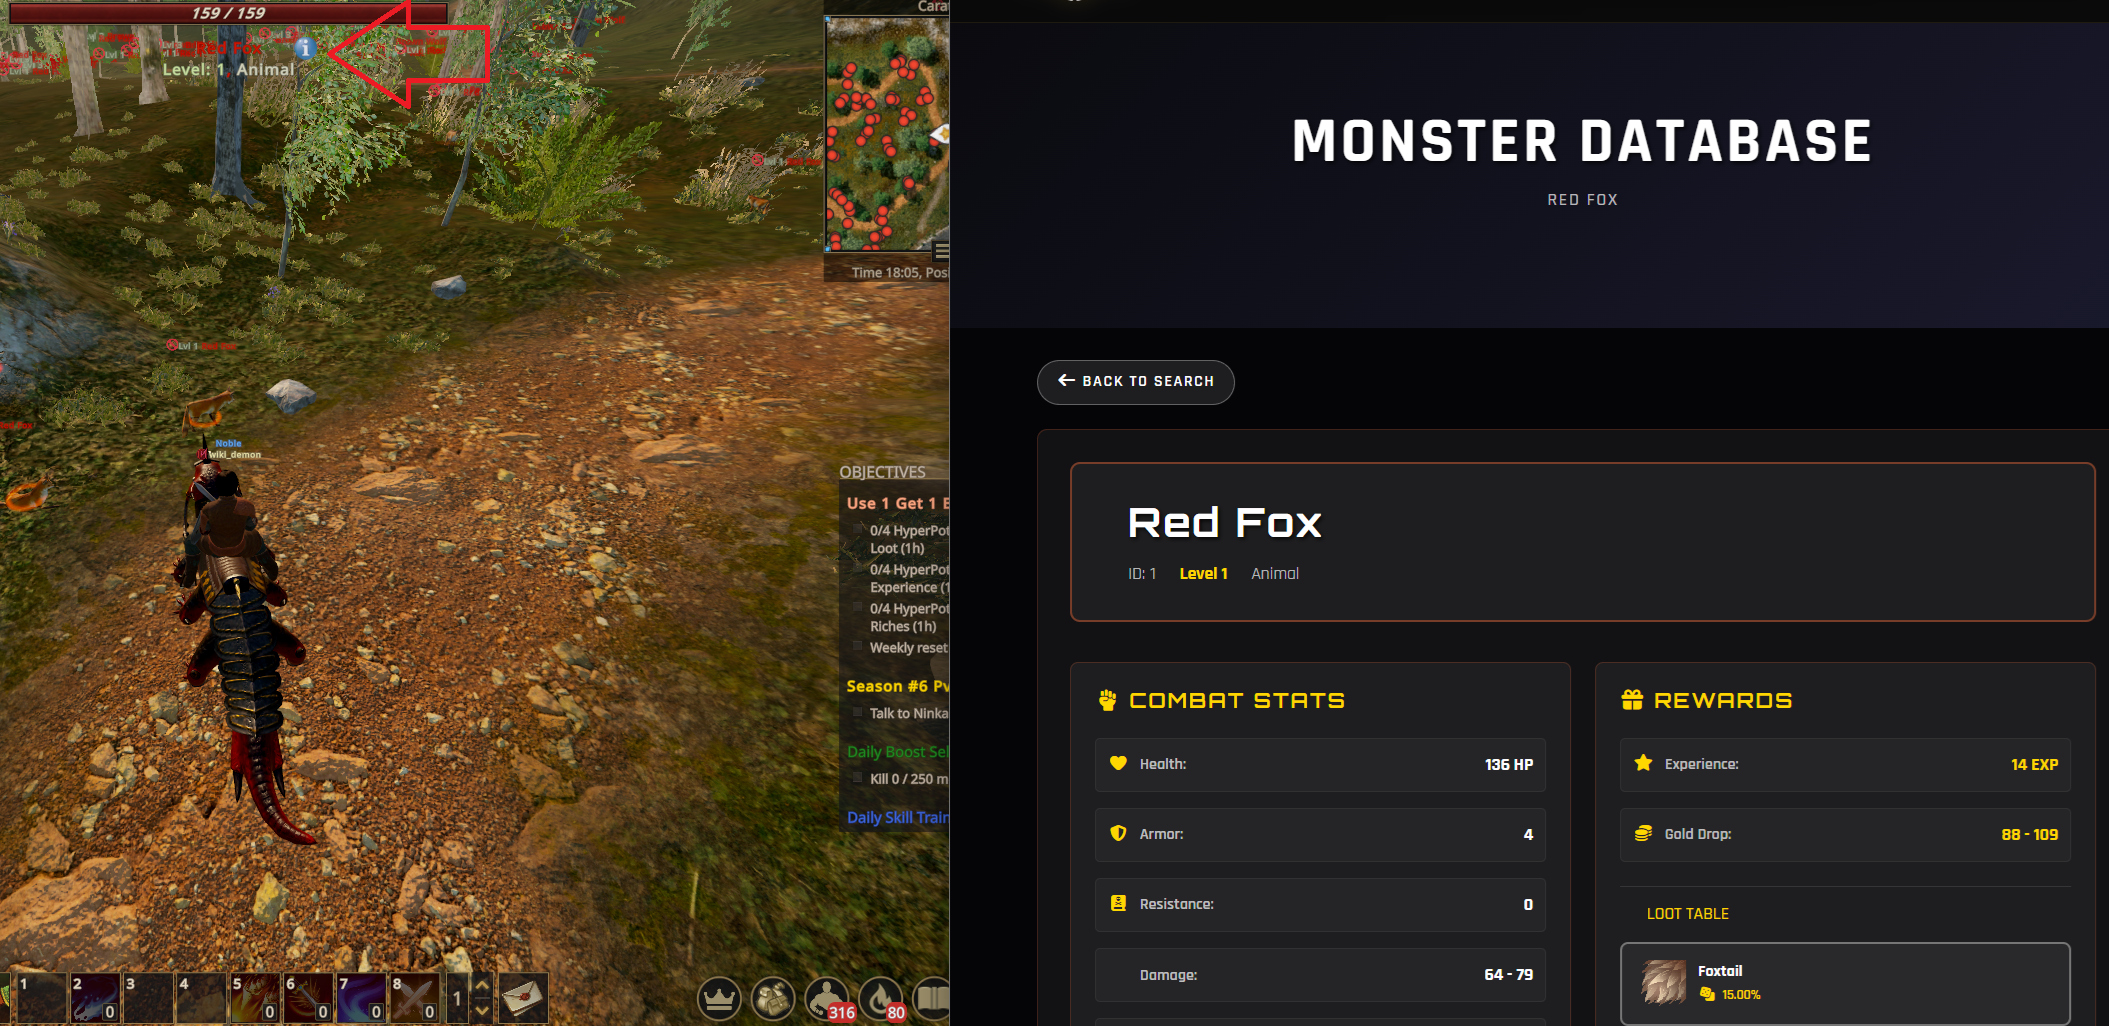This screenshot has height=1026, width=2109.
Task: Open the crown menu icon
Action: click(719, 998)
